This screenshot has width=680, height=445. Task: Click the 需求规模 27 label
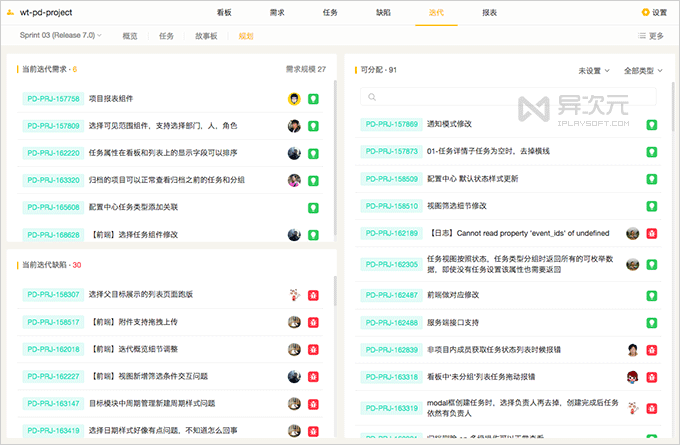(x=306, y=69)
